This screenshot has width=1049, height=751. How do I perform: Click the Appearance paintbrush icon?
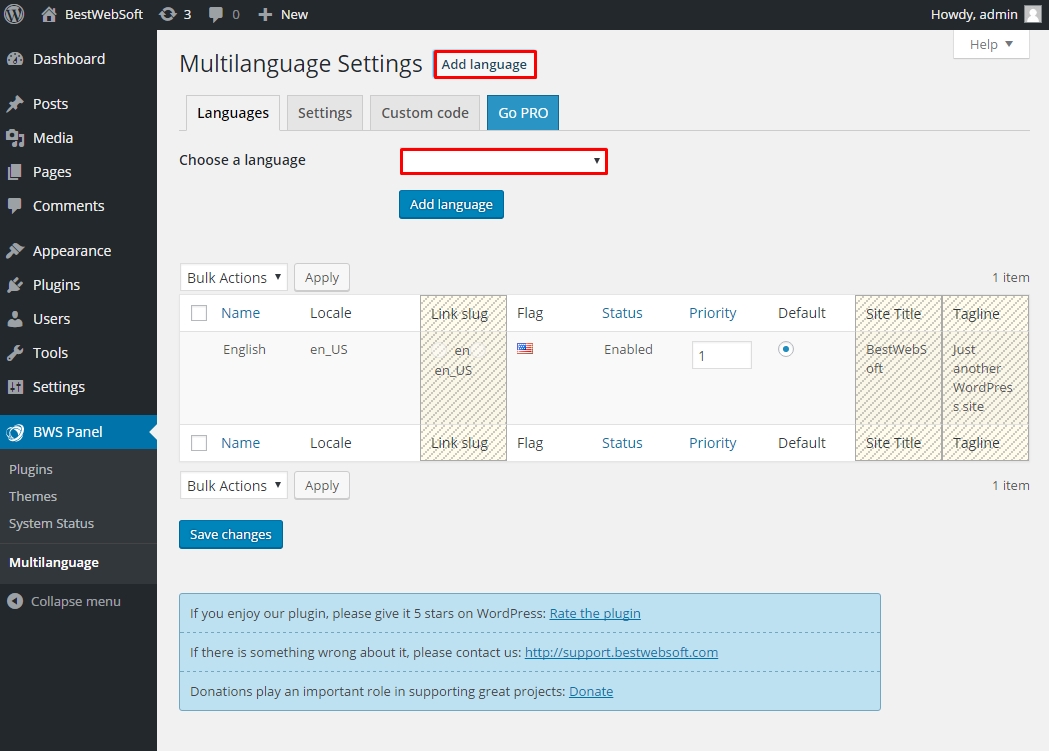[x=15, y=251]
